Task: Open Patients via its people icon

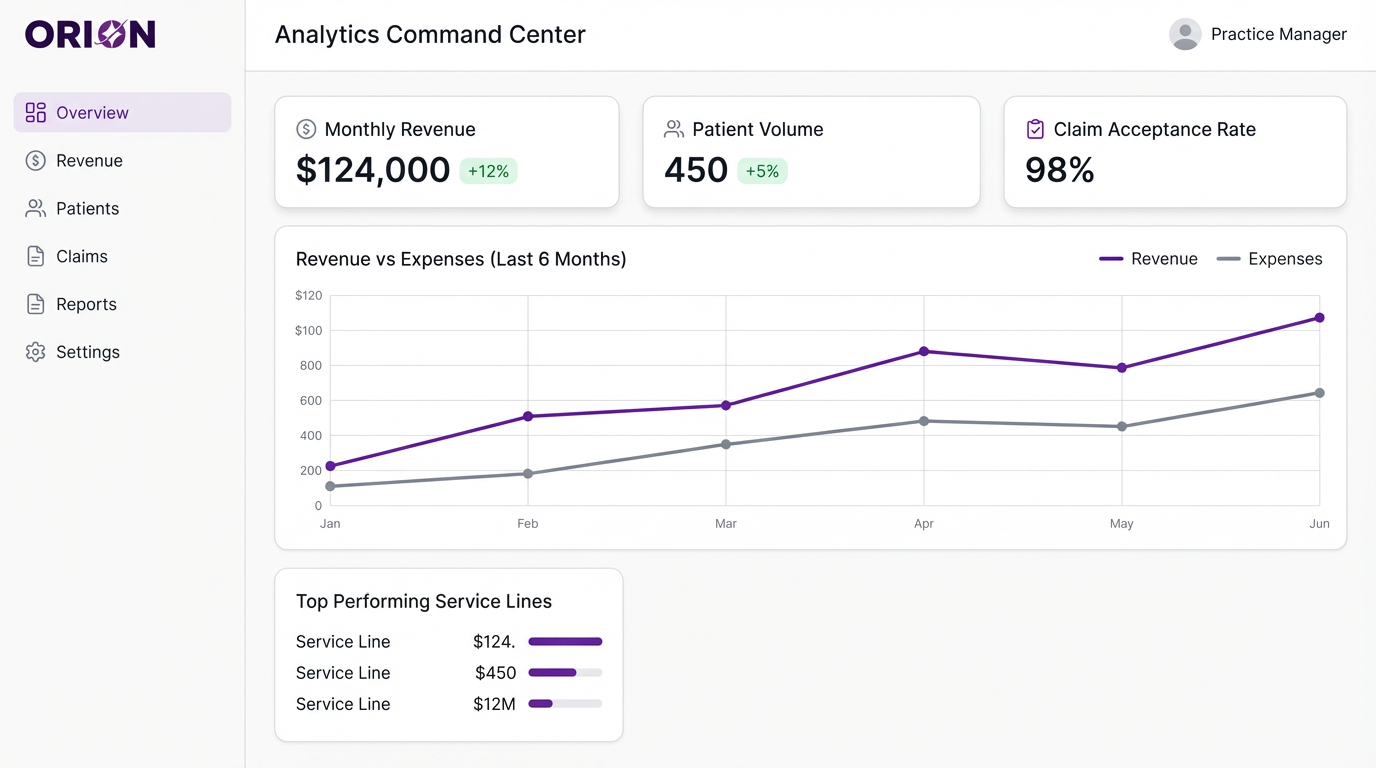Action: pos(35,208)
